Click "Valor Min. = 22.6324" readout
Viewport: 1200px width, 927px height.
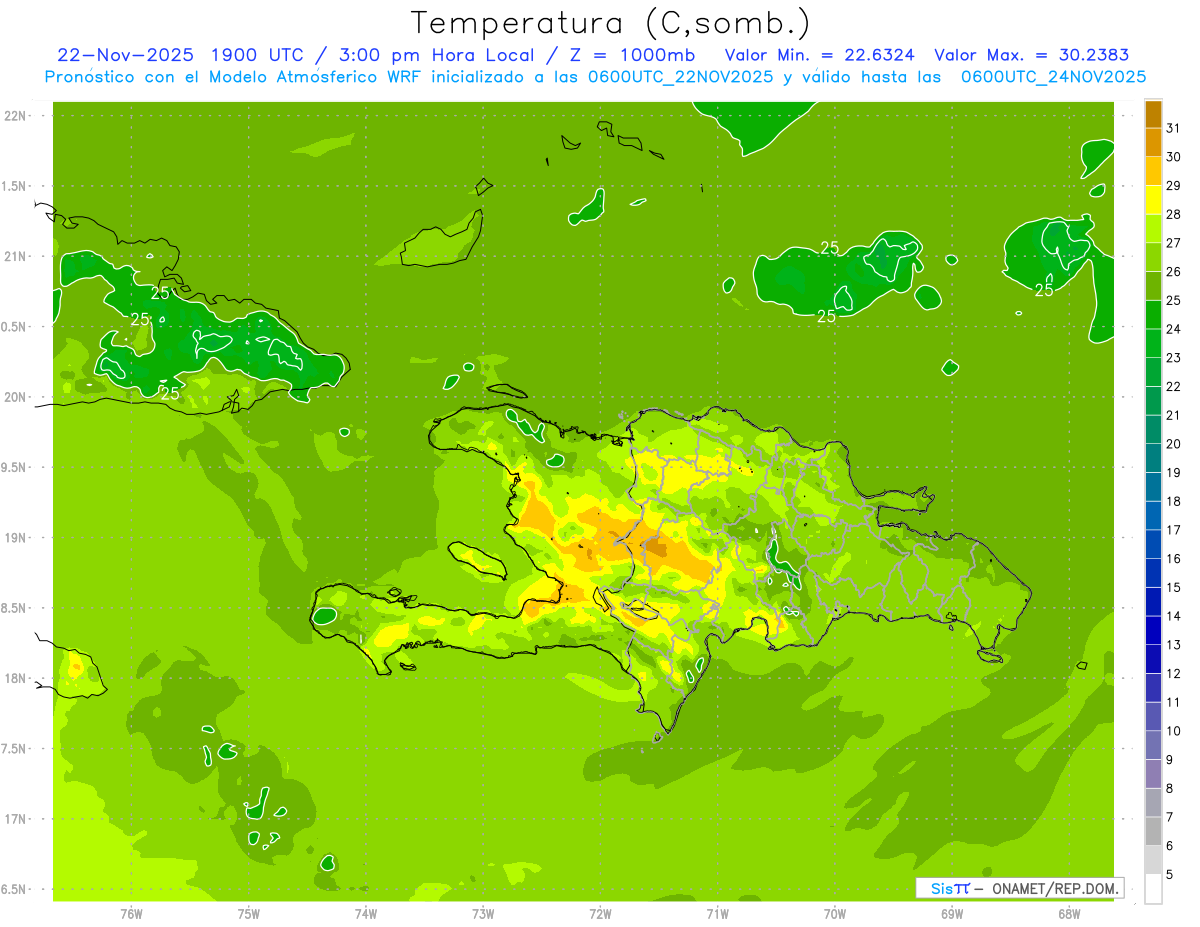tap(820, 55)
